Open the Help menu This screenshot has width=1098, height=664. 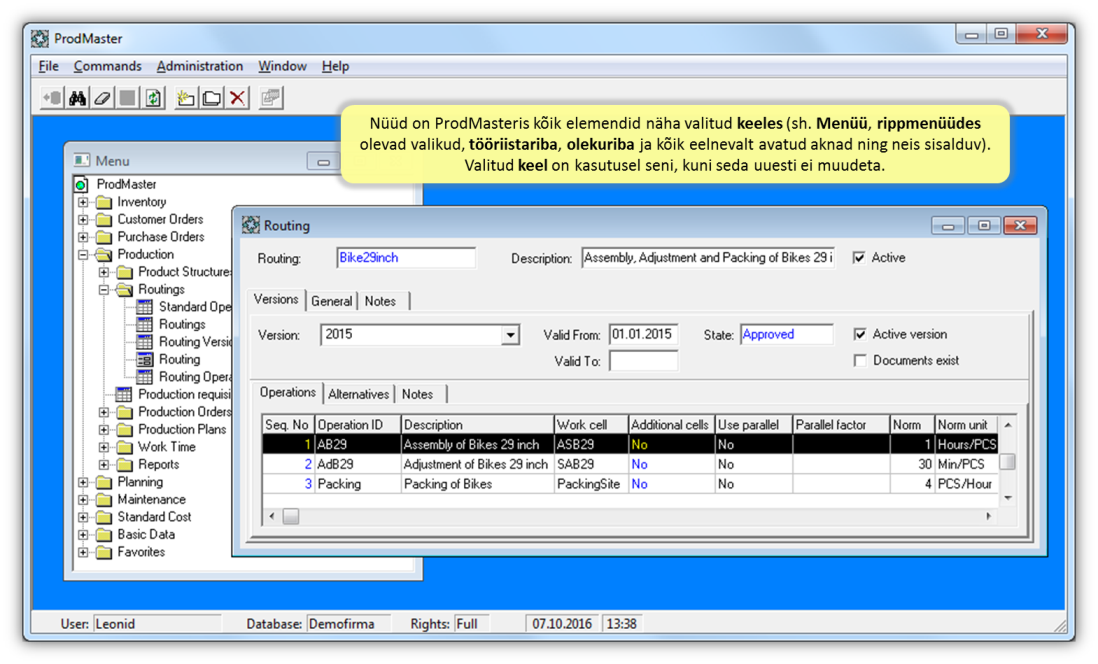(335, 66)
